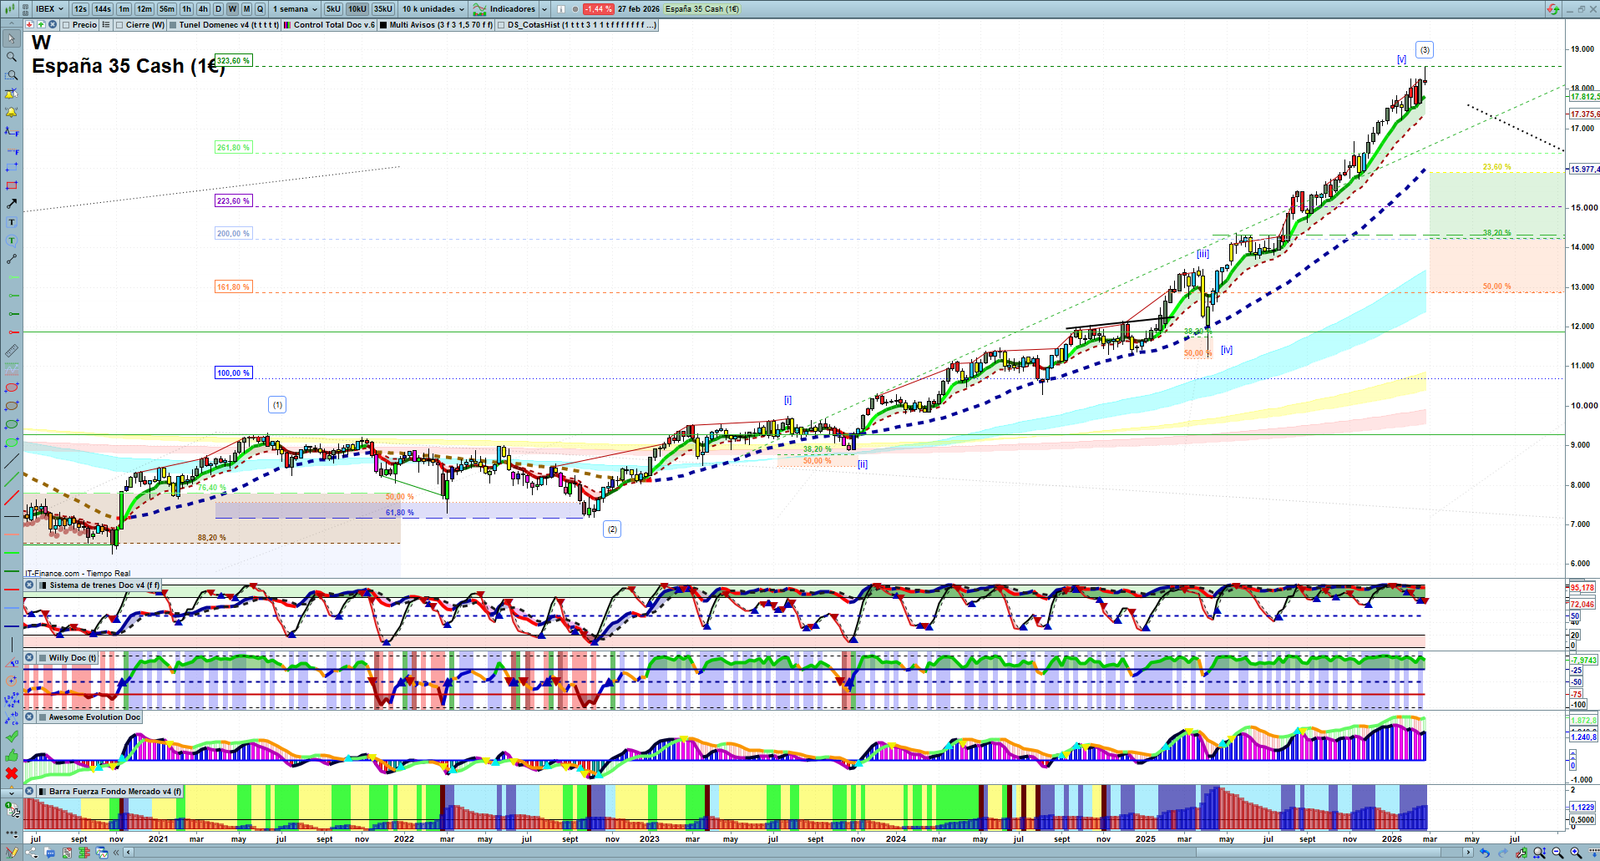
Task: Open the 10 k unidades dropdown
Action: point(433,9)
